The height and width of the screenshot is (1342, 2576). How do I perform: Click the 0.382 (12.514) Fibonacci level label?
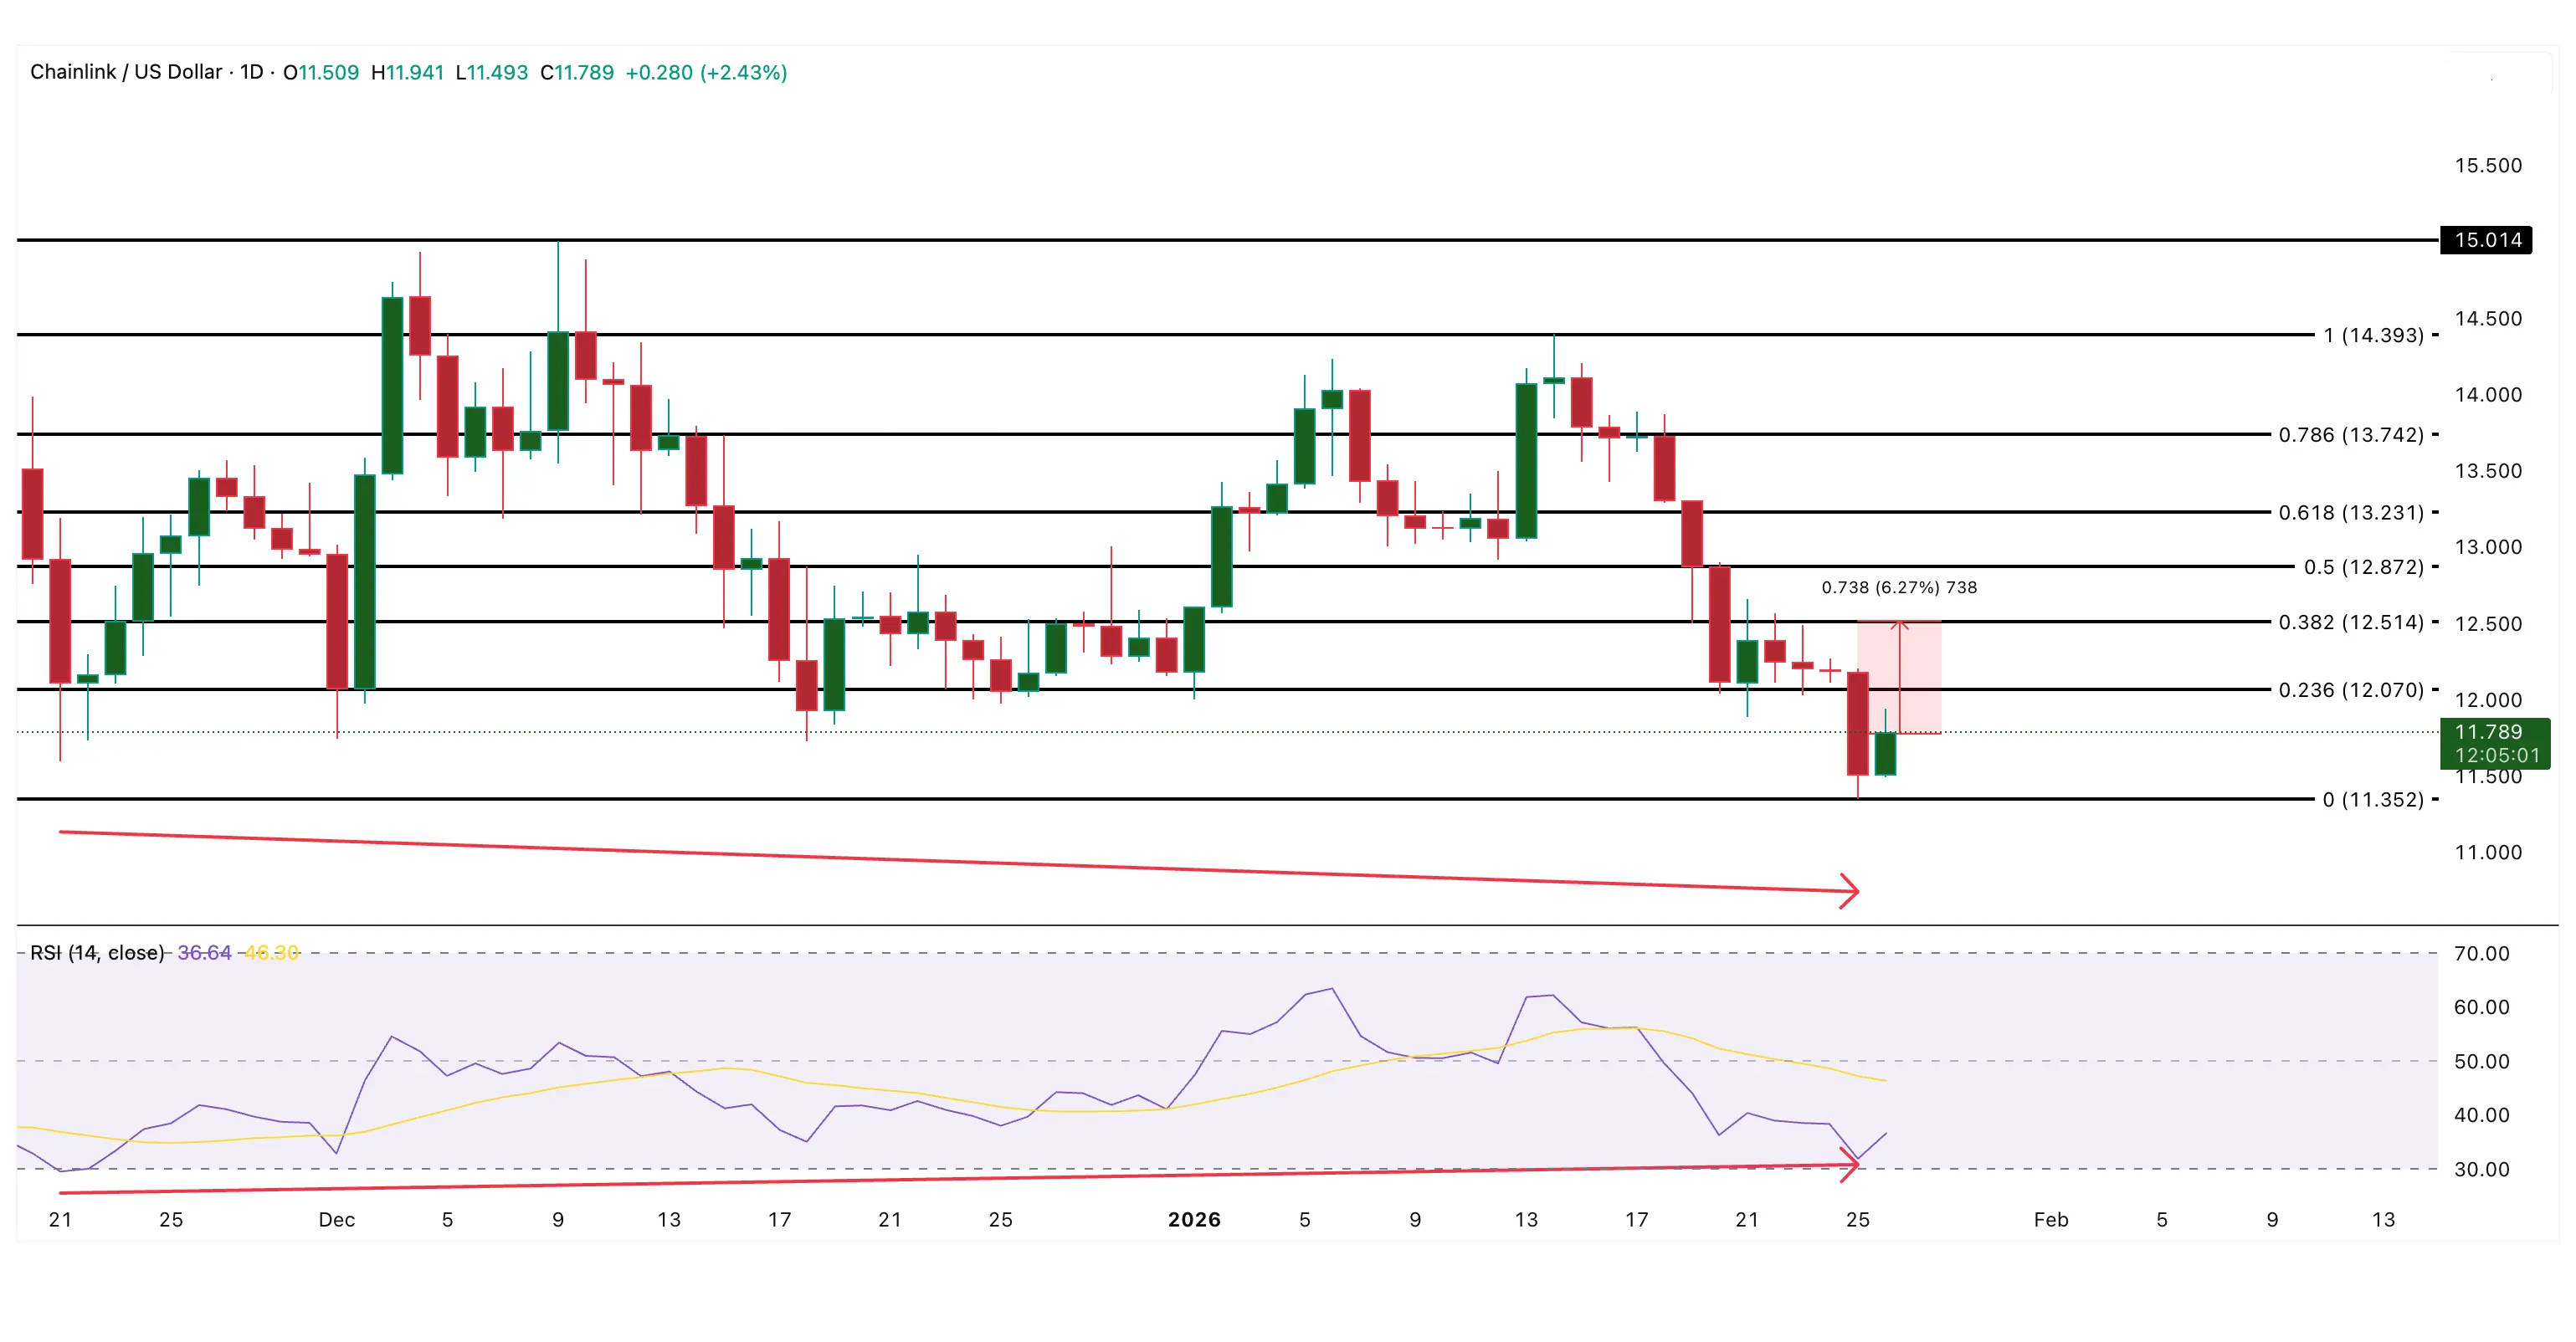2350,622
